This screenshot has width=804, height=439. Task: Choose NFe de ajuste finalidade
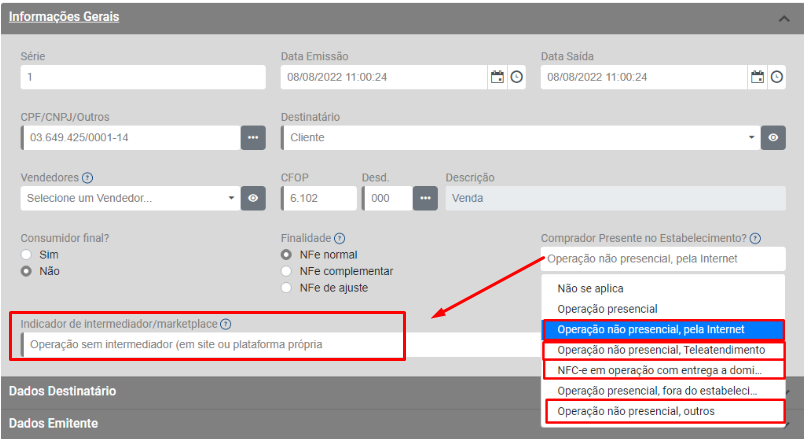tap(286, 287)
